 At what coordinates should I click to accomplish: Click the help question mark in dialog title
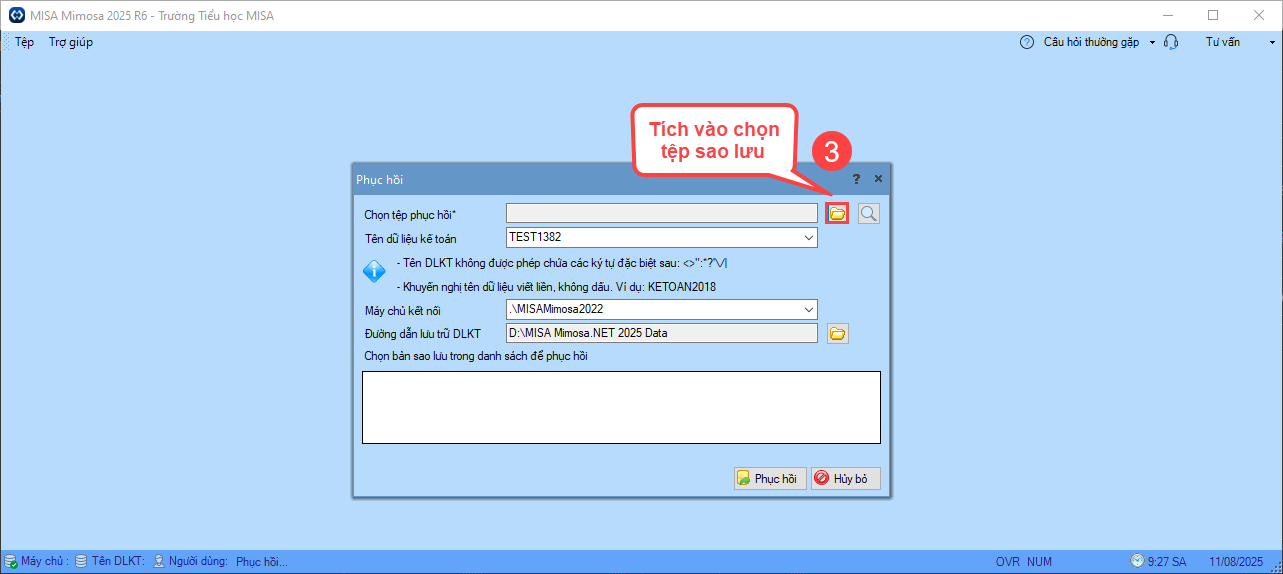click(x=856, y=179)
